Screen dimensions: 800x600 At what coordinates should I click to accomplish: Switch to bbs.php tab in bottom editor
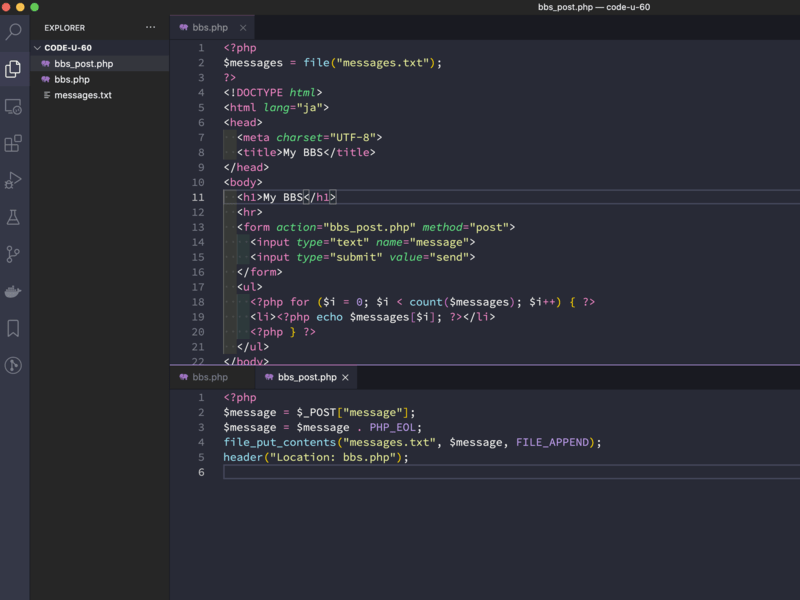pos(209,377)
